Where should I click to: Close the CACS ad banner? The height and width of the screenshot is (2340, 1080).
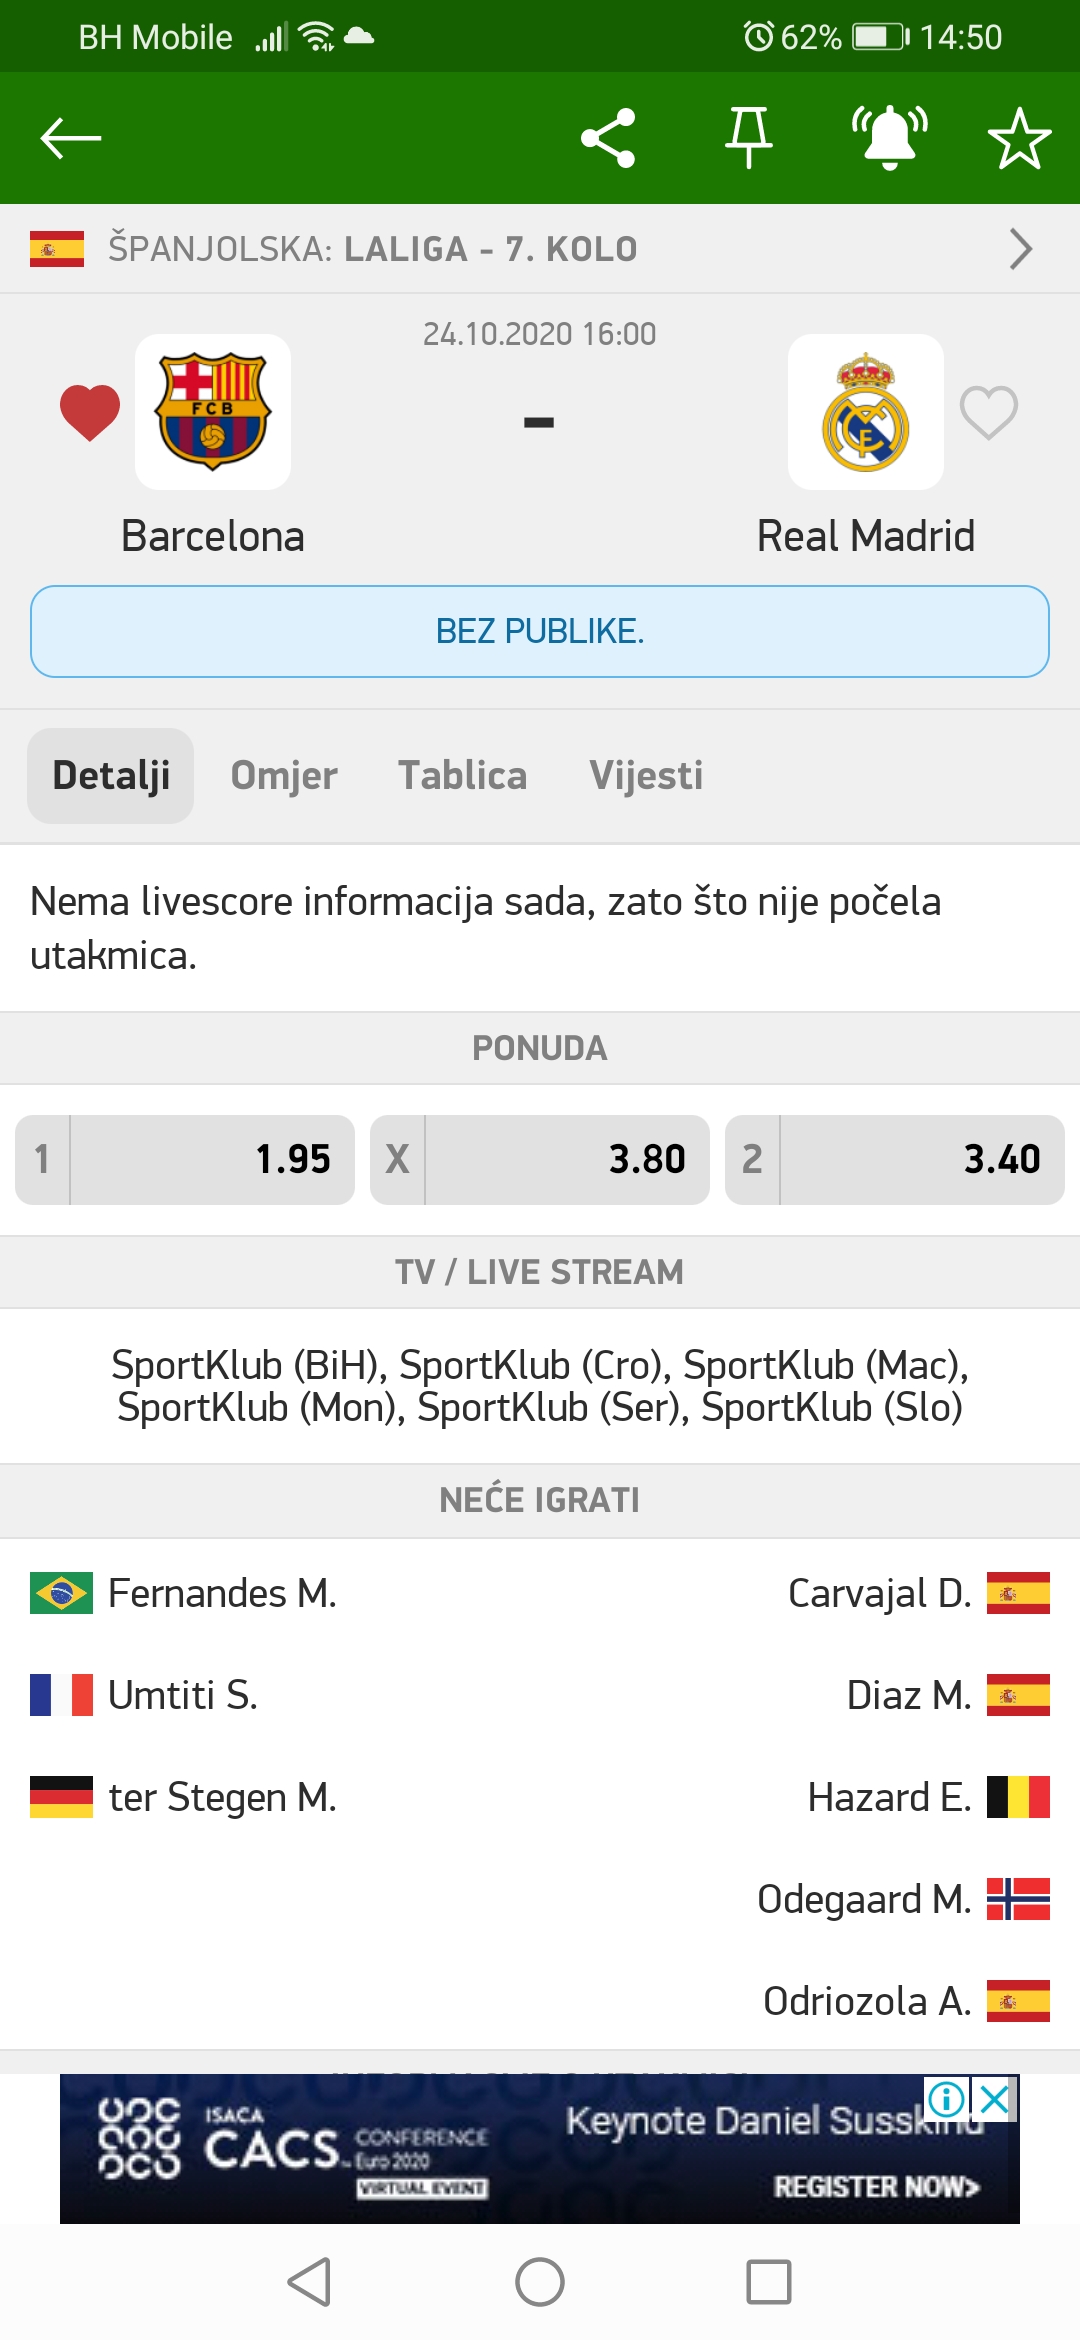[x=995, y=2100]
